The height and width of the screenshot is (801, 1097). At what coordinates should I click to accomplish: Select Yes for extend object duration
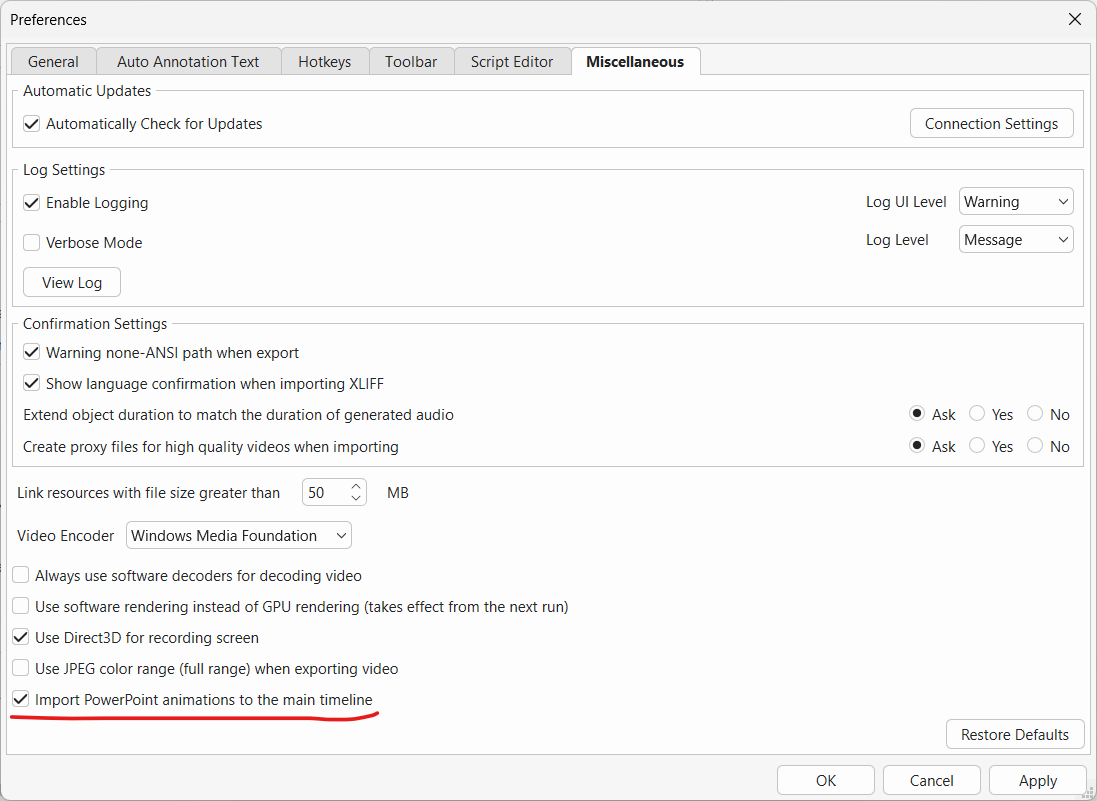point(977,415)
